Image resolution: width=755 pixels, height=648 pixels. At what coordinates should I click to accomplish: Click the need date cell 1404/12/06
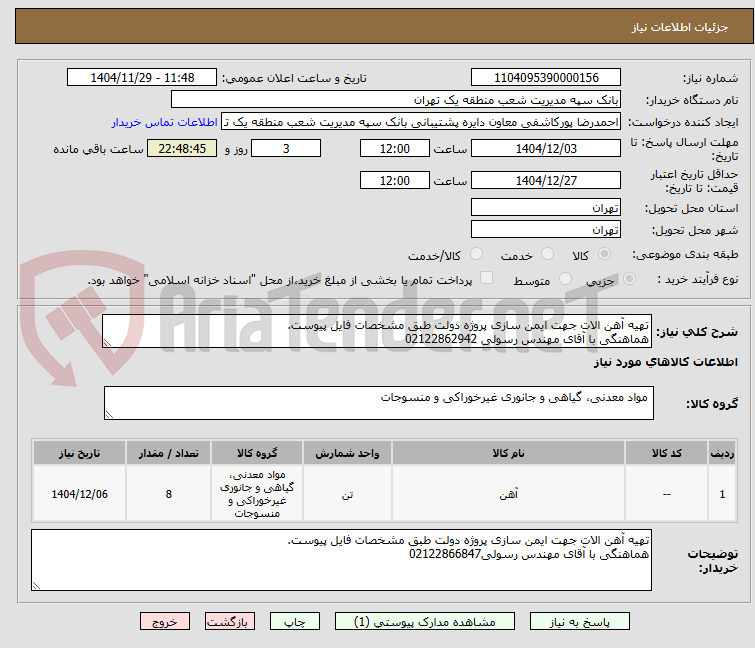click(79, 494)
